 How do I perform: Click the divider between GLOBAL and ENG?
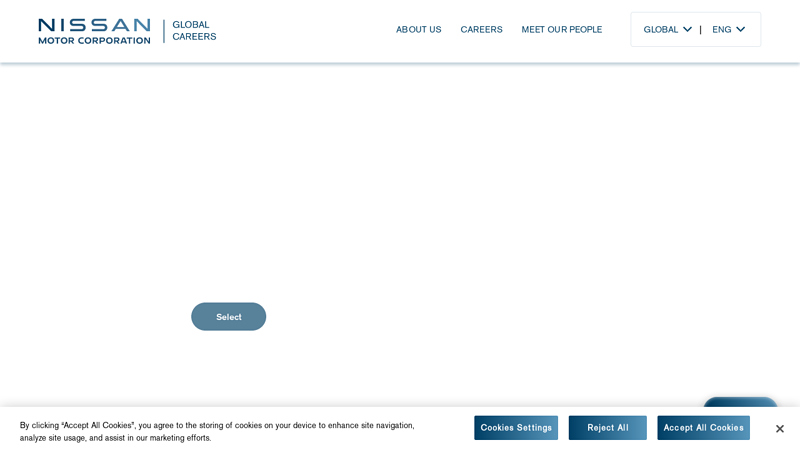click(x=700, y=30)
